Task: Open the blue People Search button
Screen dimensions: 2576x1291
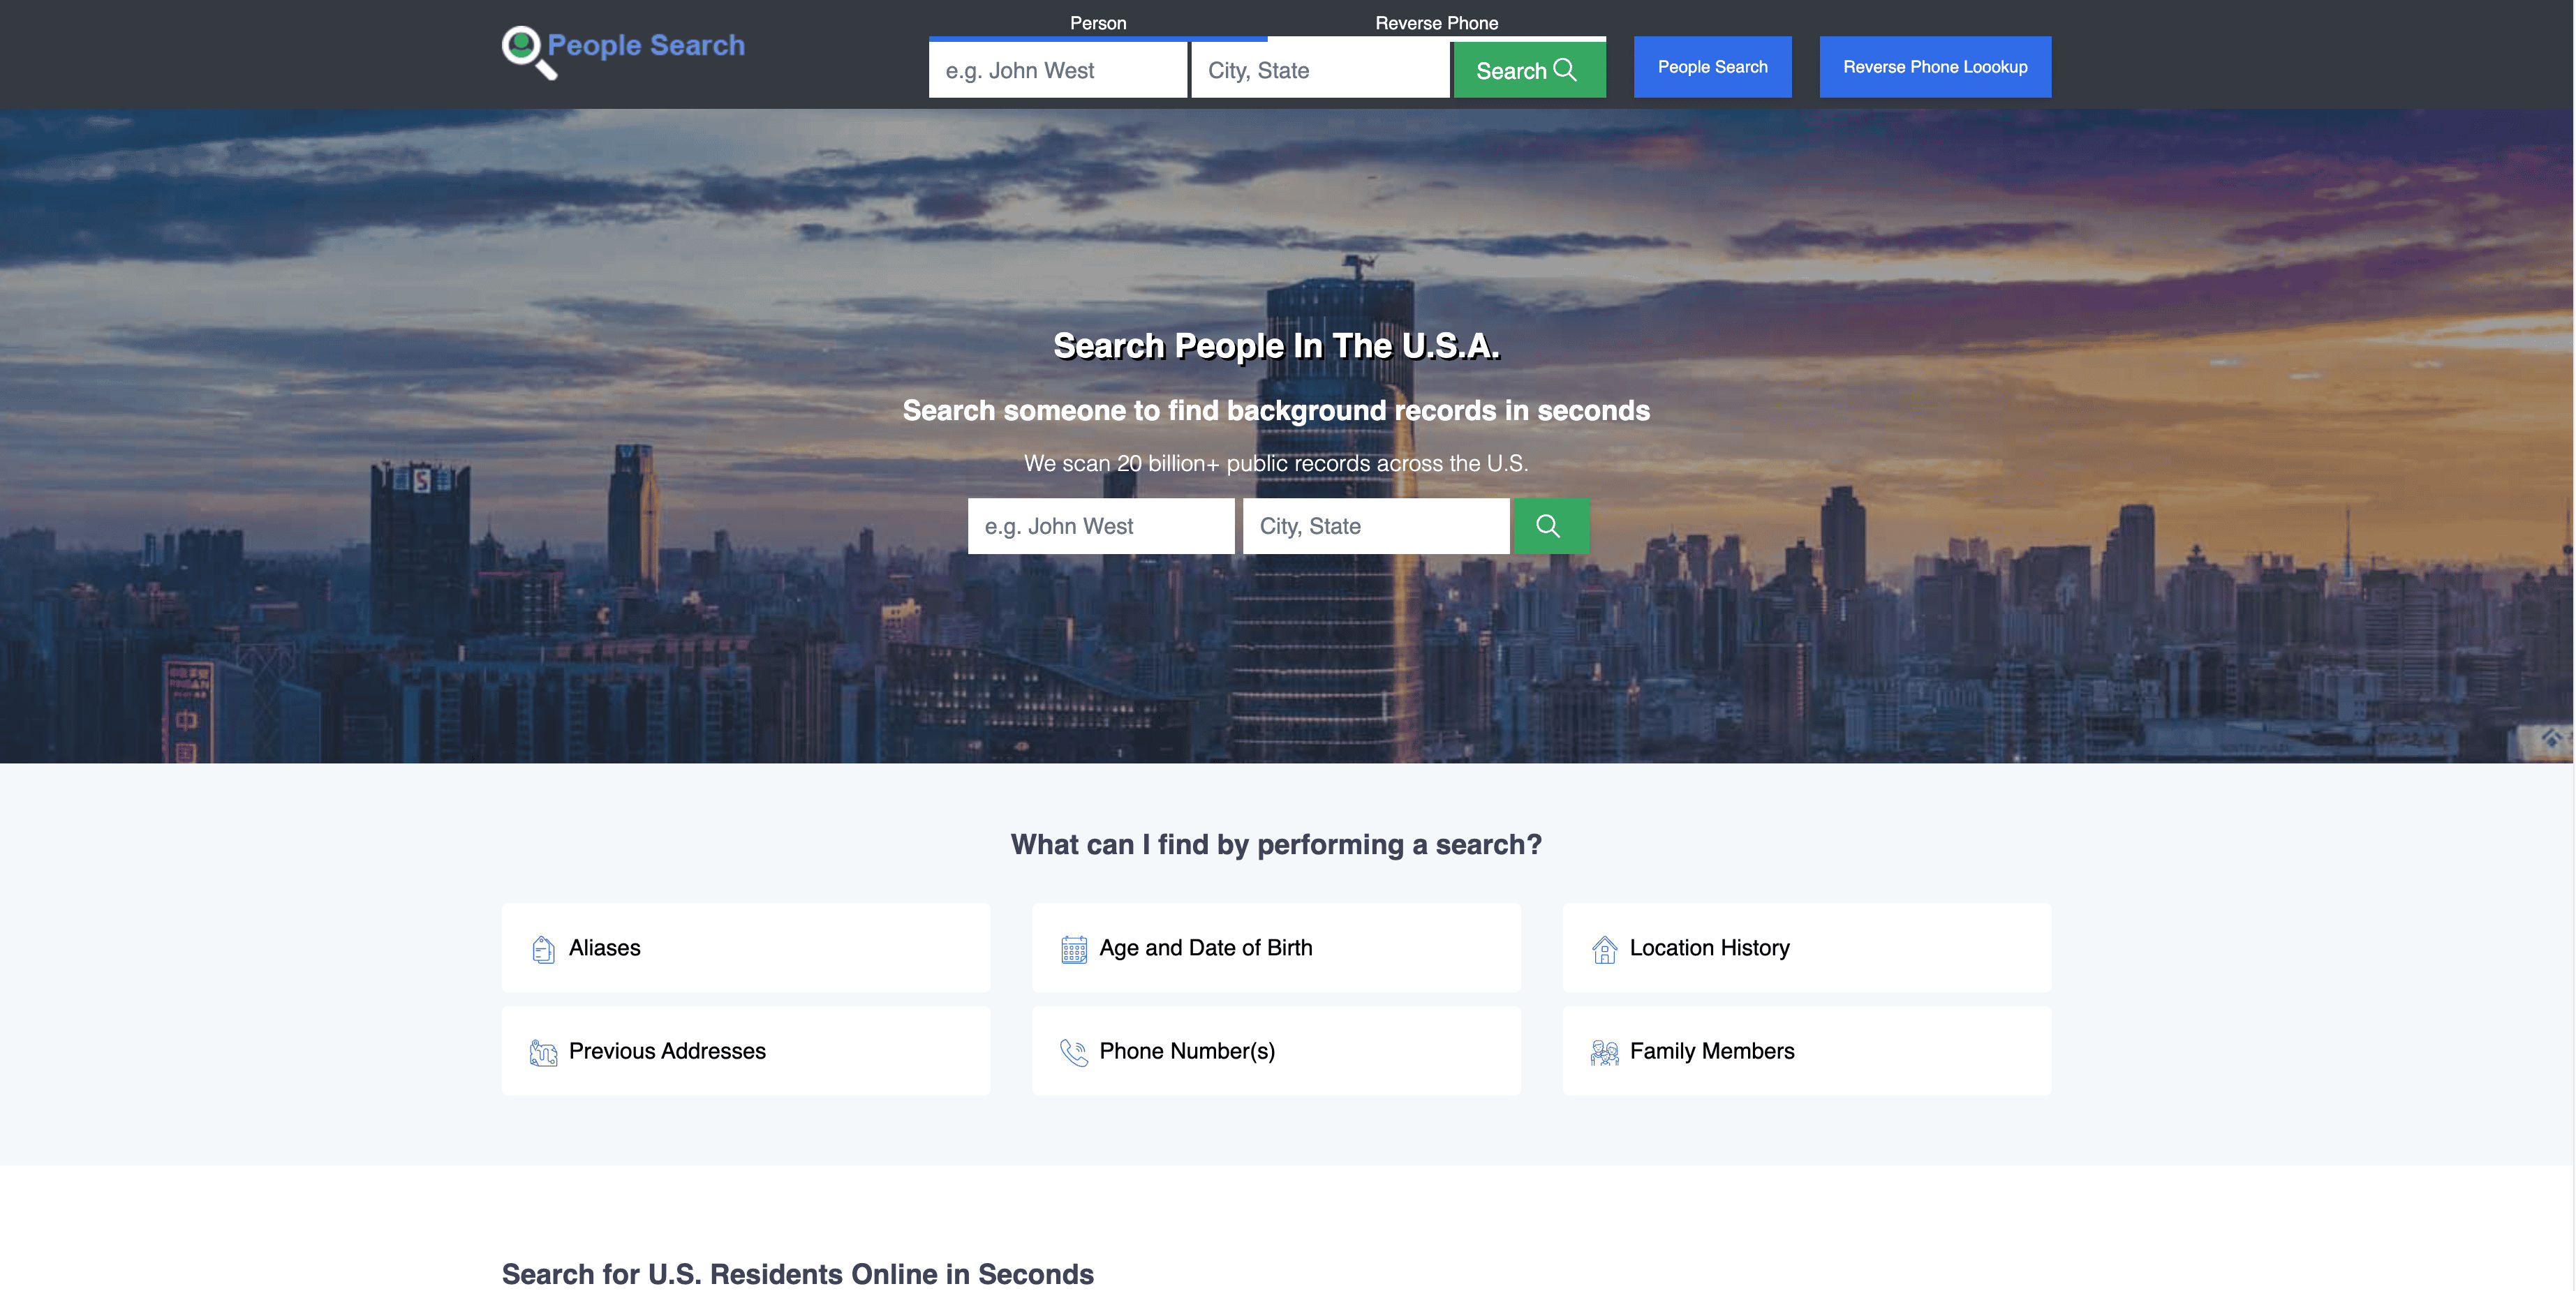Action: (x=1712, y=67)
